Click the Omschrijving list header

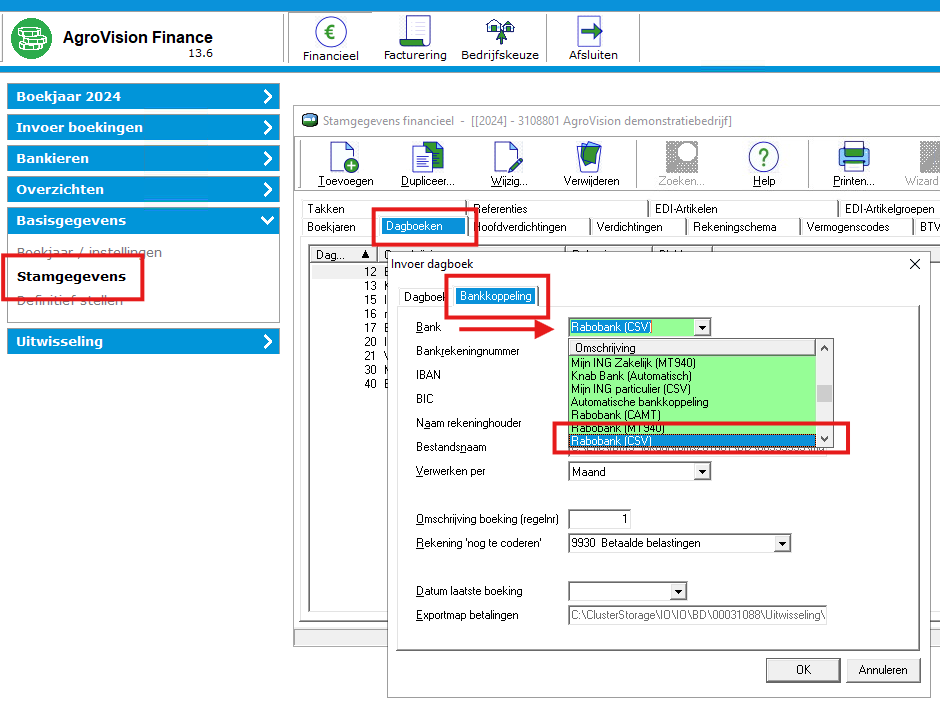pyautogui.click(x=691, y=348)
